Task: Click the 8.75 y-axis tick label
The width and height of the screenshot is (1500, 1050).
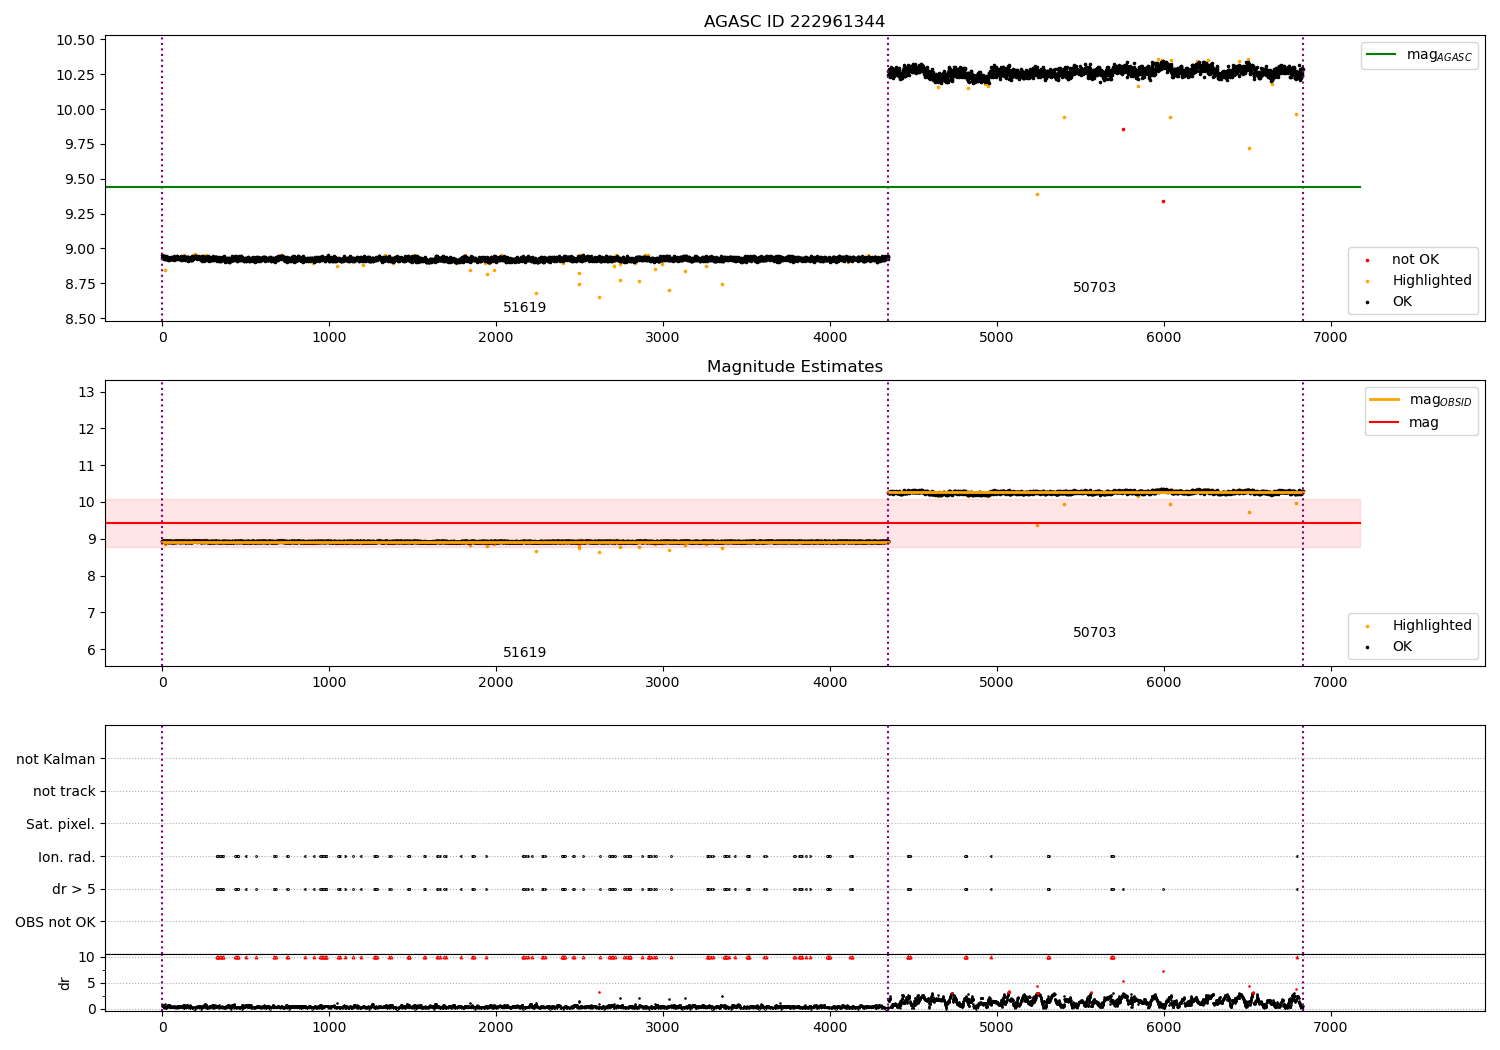Action: coord(79,285)
